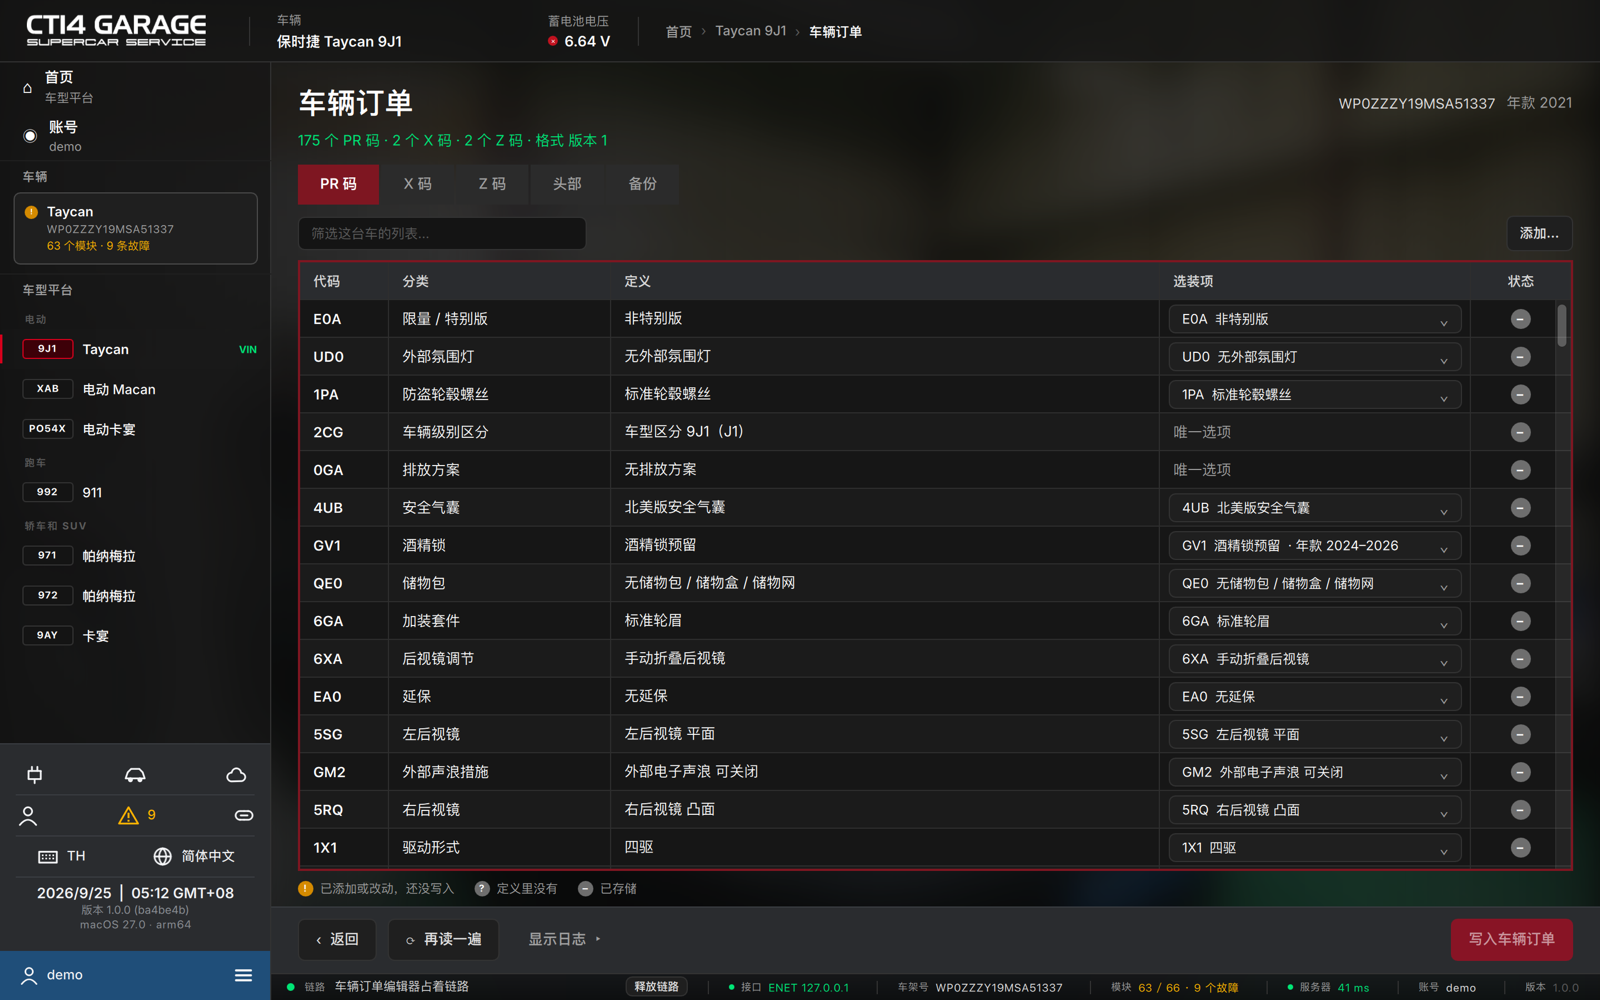Click the 5SG 左后视镜 平面 option dropdown
Image resolution: width=1600 pixels, height=1000 pixels.
pos(1314,735)
